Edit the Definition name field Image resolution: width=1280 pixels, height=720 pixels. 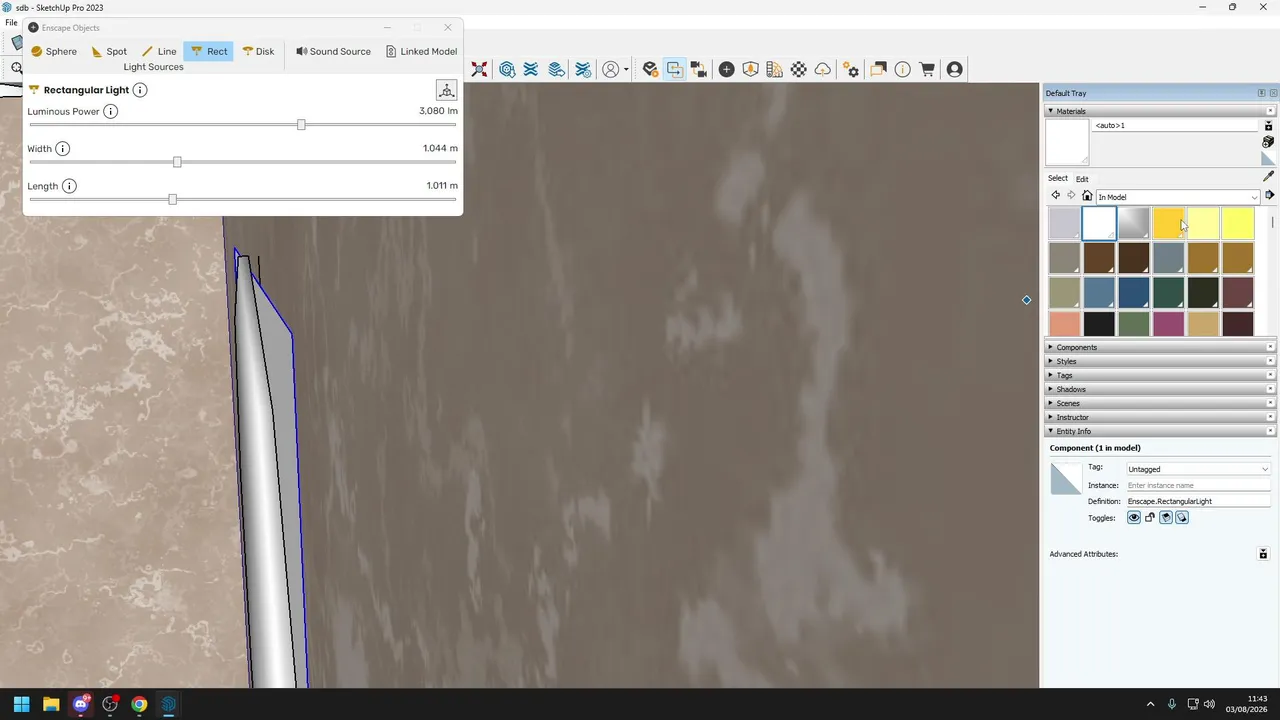(1198, 501)
